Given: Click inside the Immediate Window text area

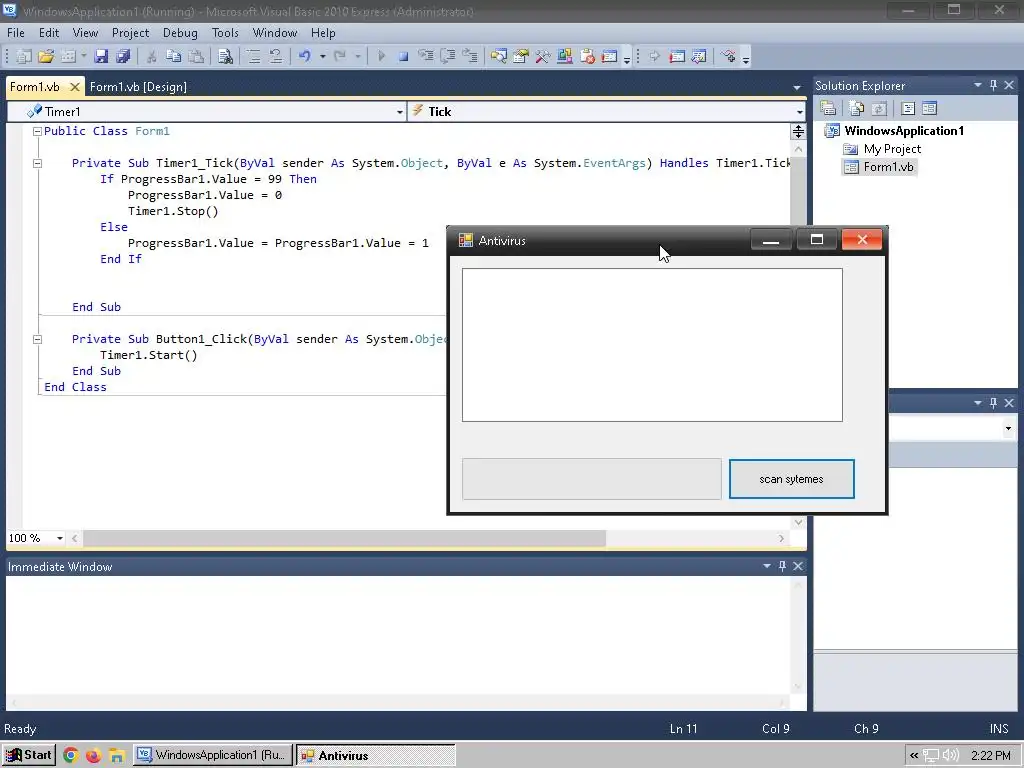Looking at the screenshot, I should tap(398, 635).
